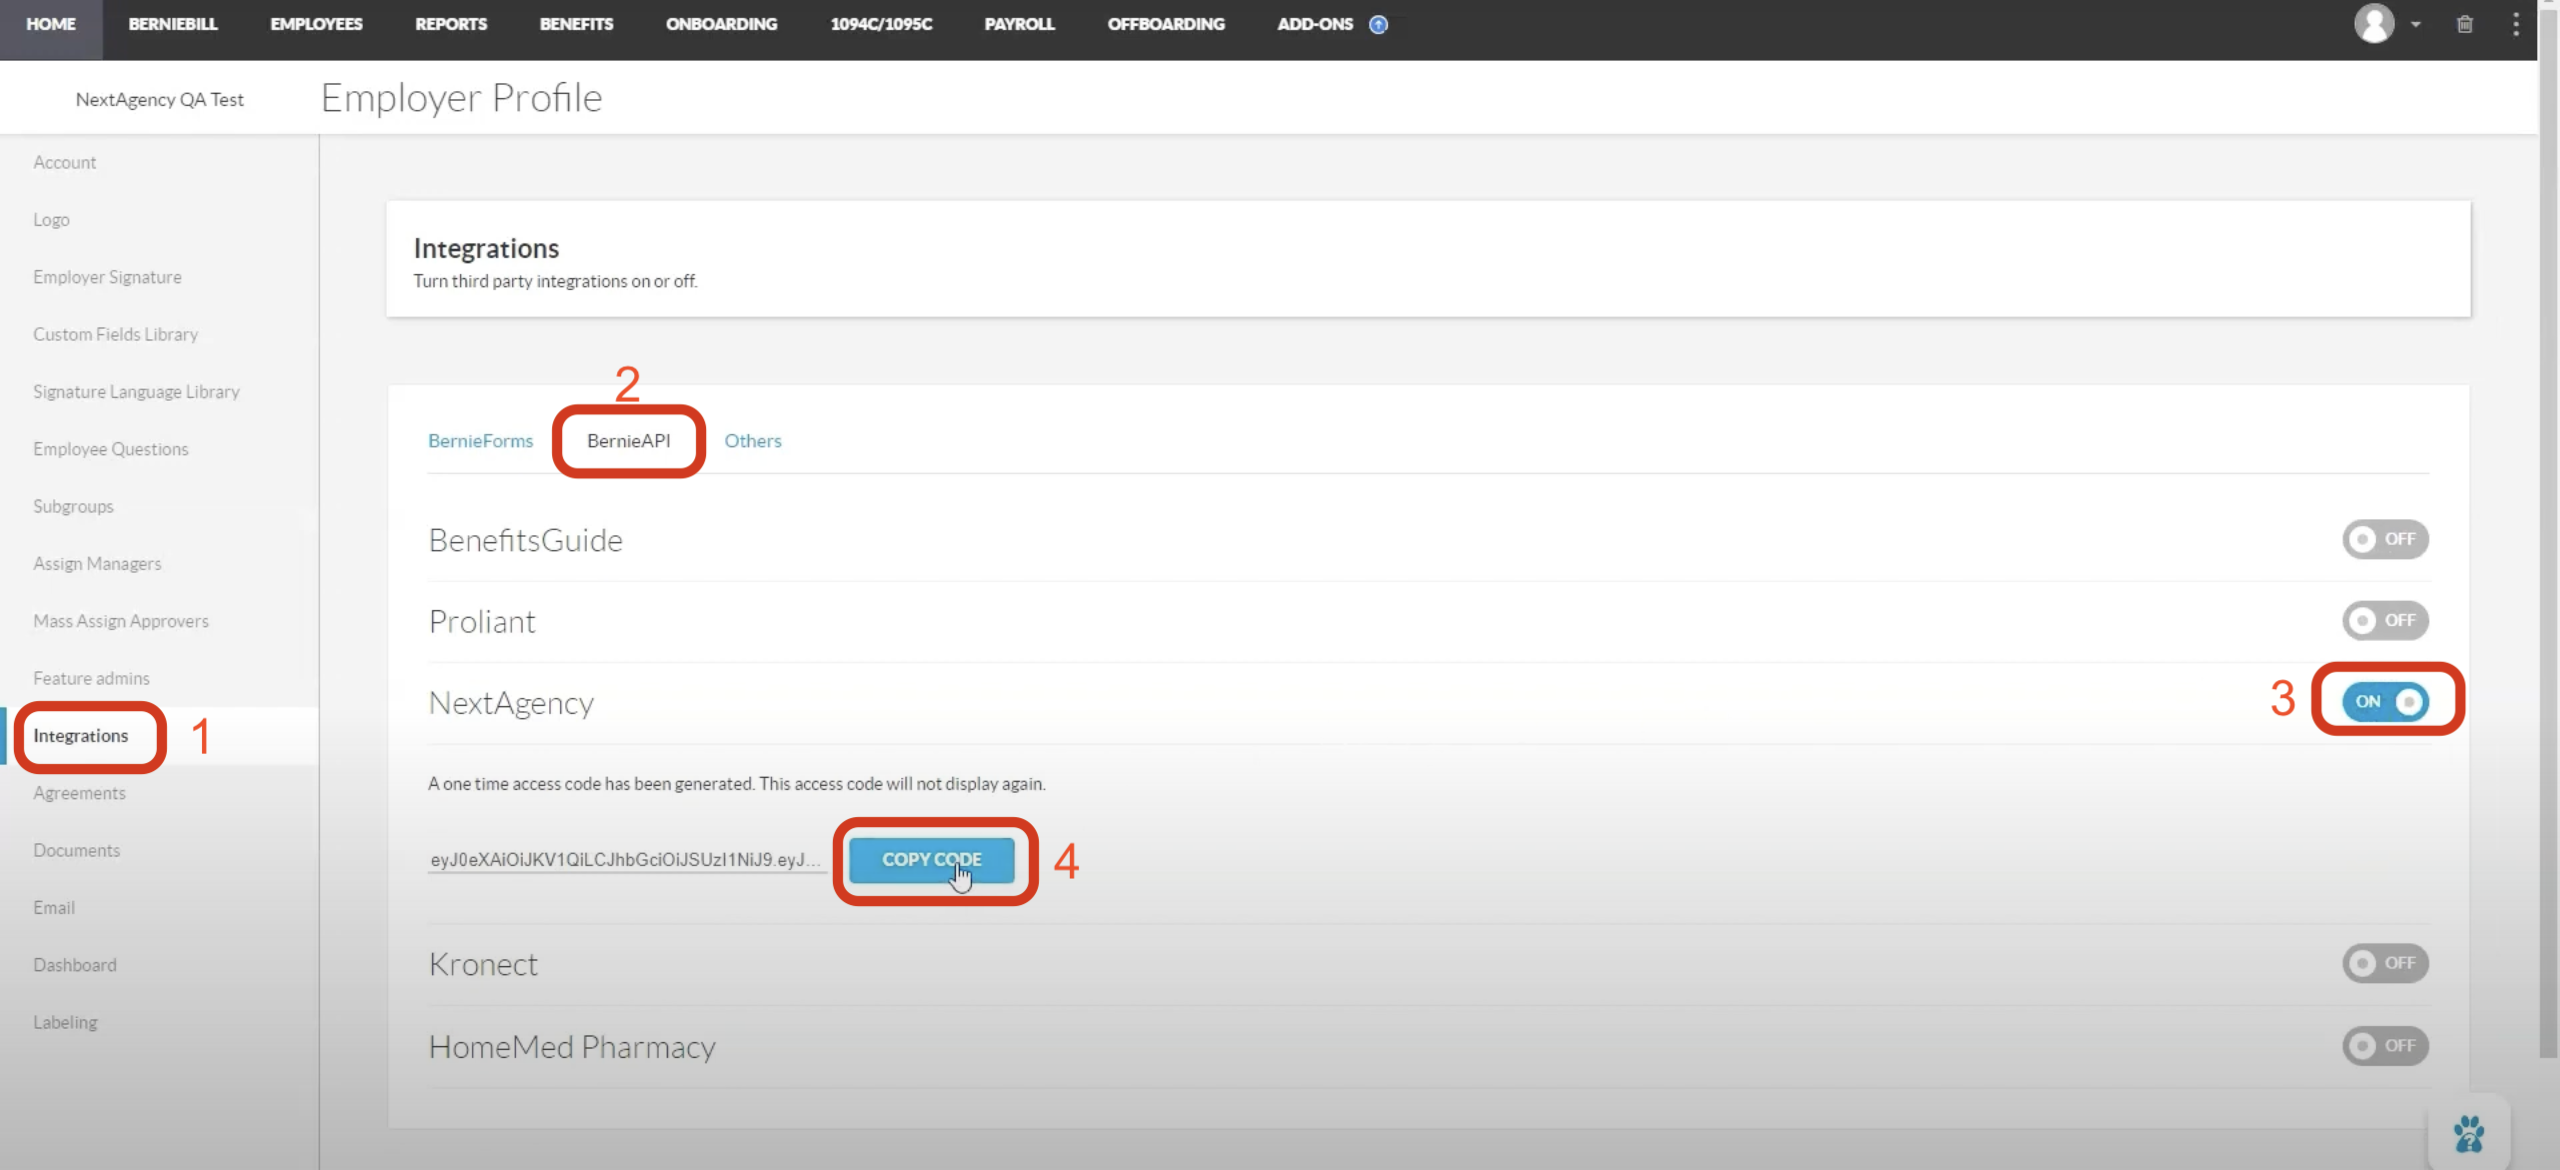Open the Employees menu
Screen dimensions: 2560x1170
coord(316,24)
